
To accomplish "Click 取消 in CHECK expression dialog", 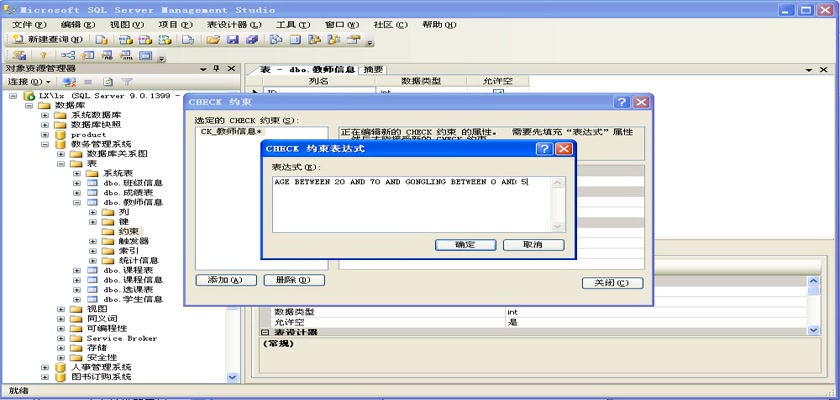I will (534, 245).
